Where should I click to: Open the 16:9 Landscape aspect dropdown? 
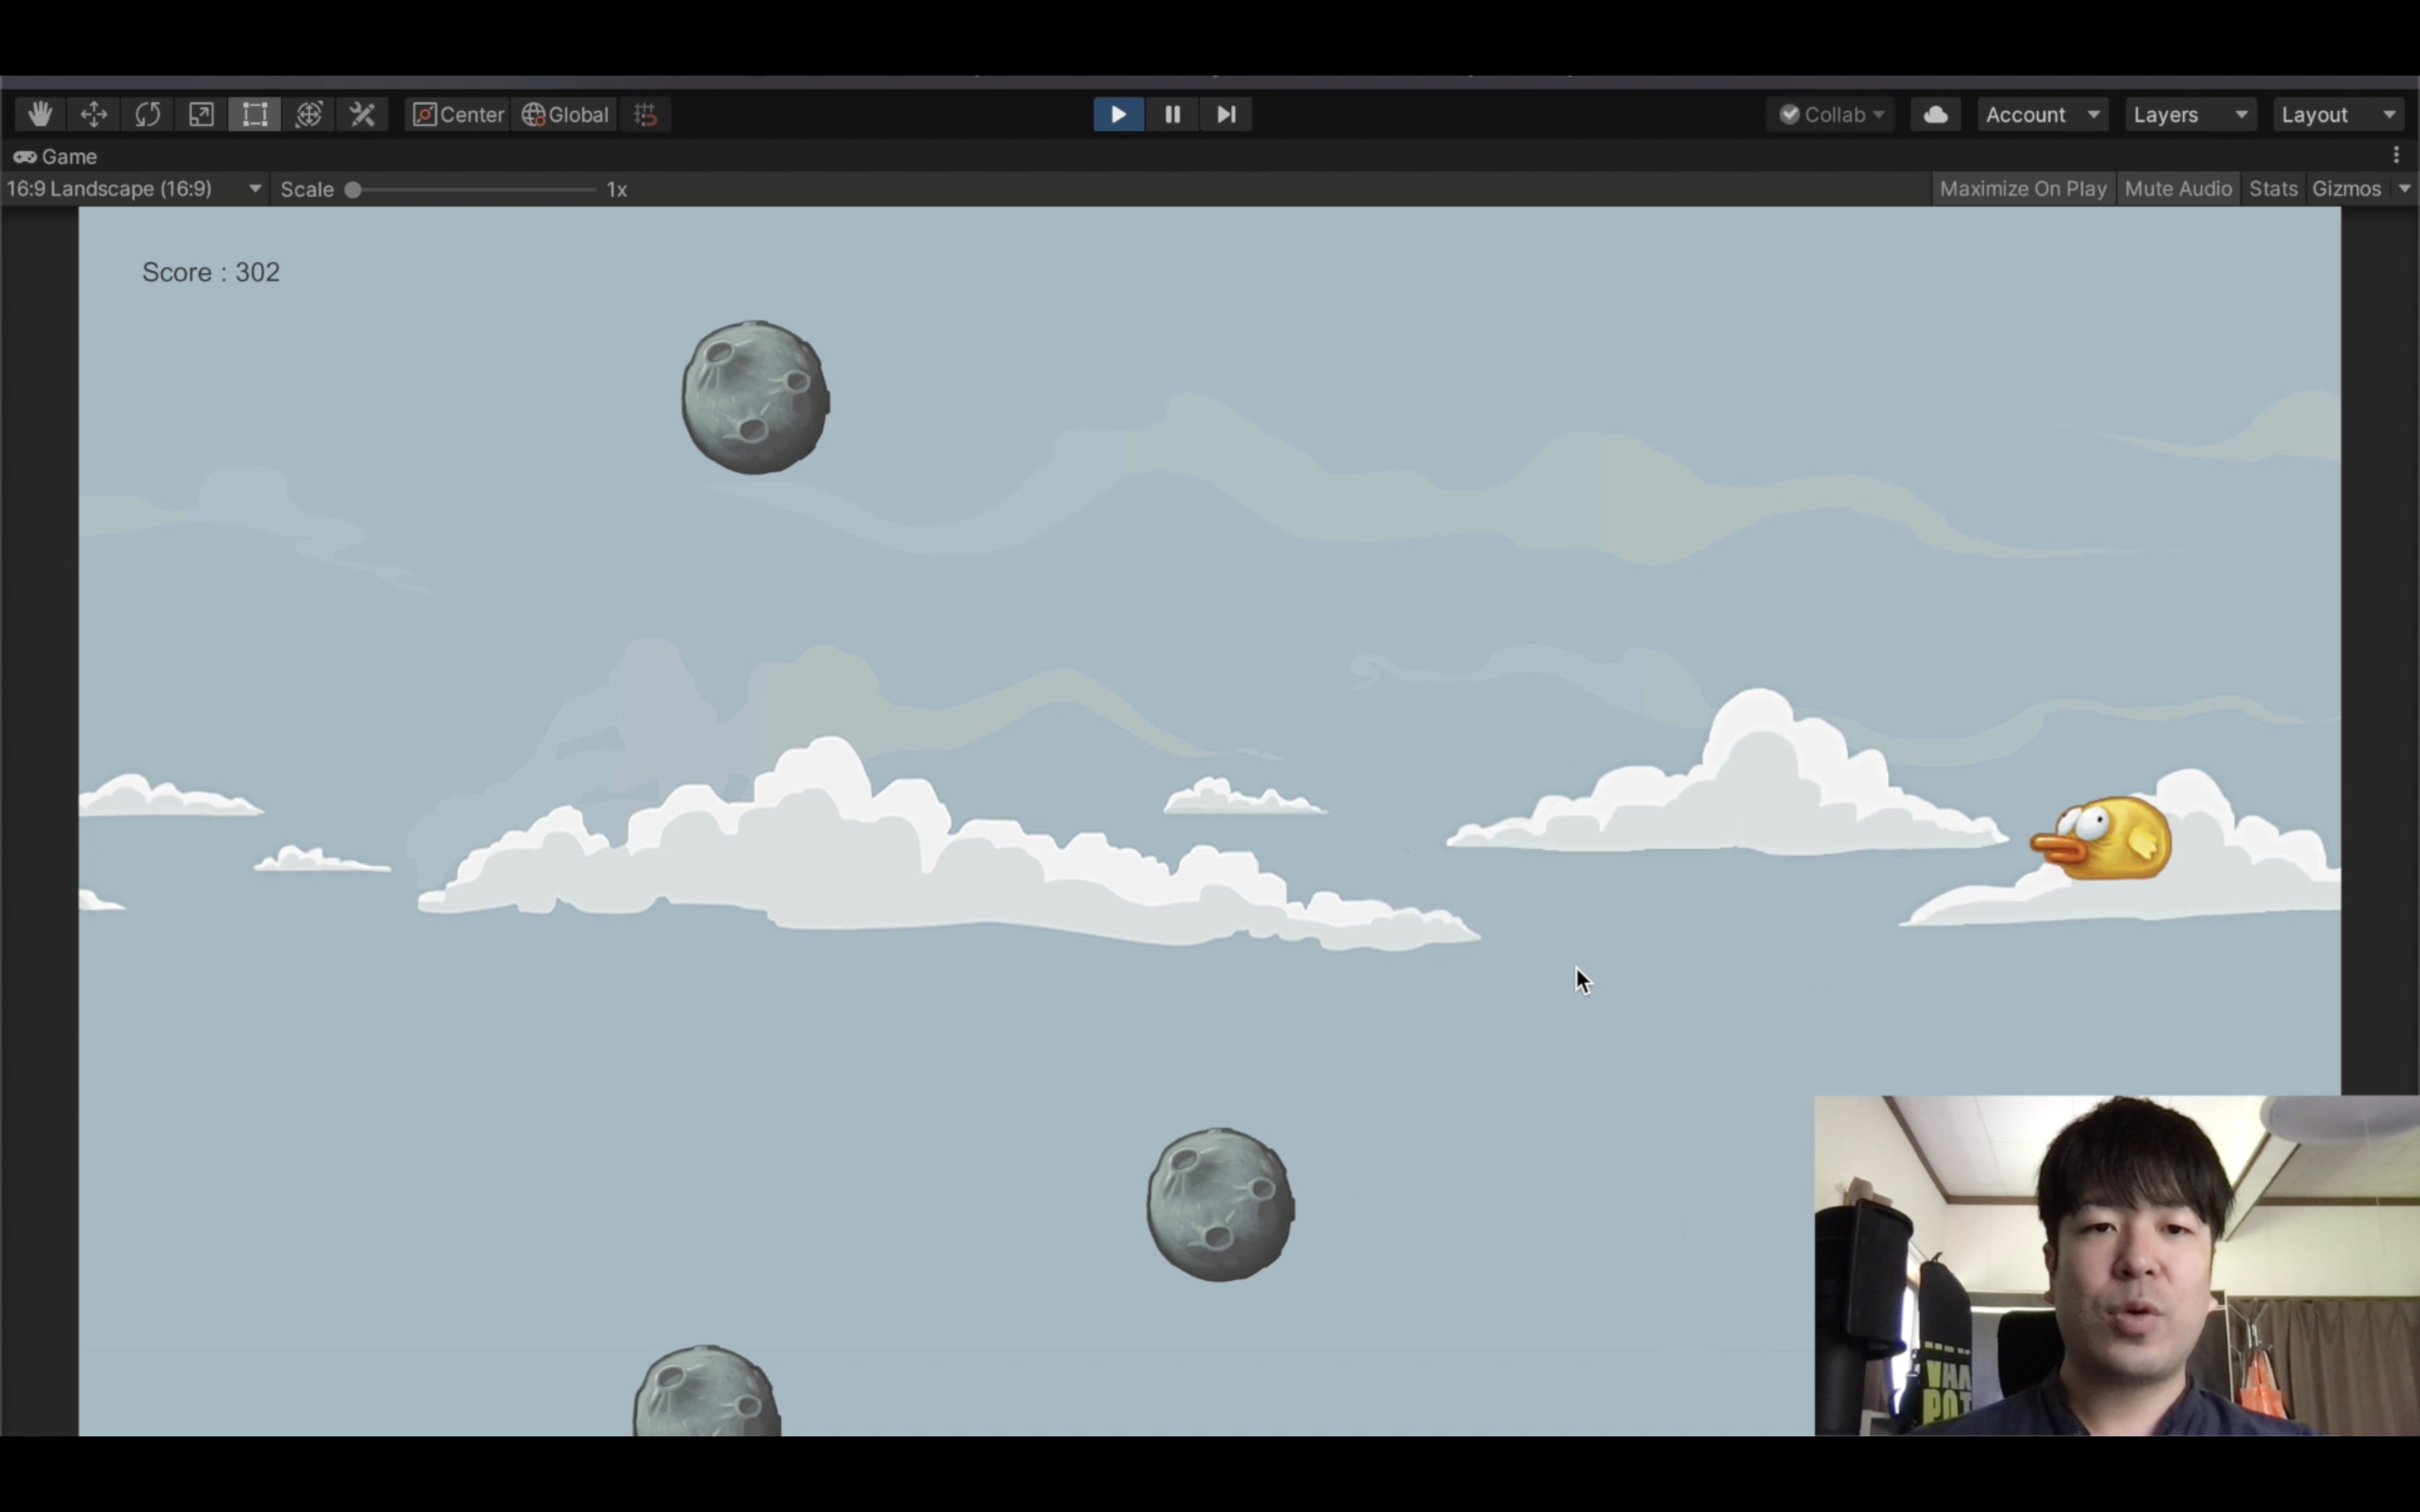pos(133,189)
